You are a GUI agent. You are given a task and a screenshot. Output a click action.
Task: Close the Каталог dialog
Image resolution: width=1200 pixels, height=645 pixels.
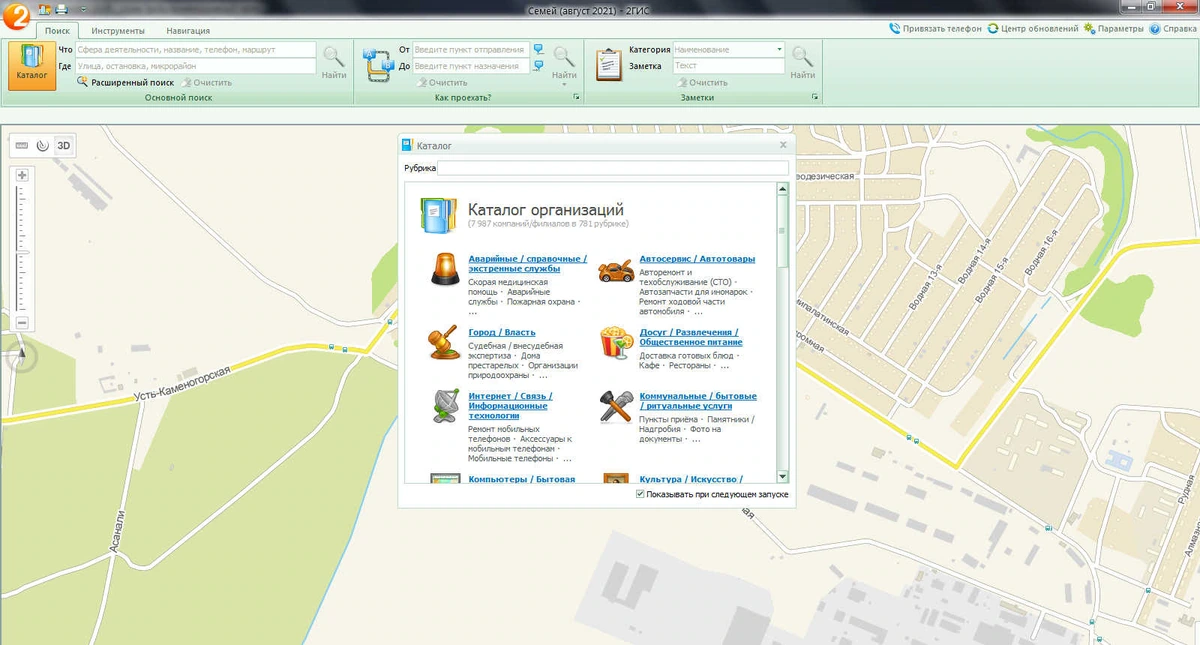(x=783, y=145)
